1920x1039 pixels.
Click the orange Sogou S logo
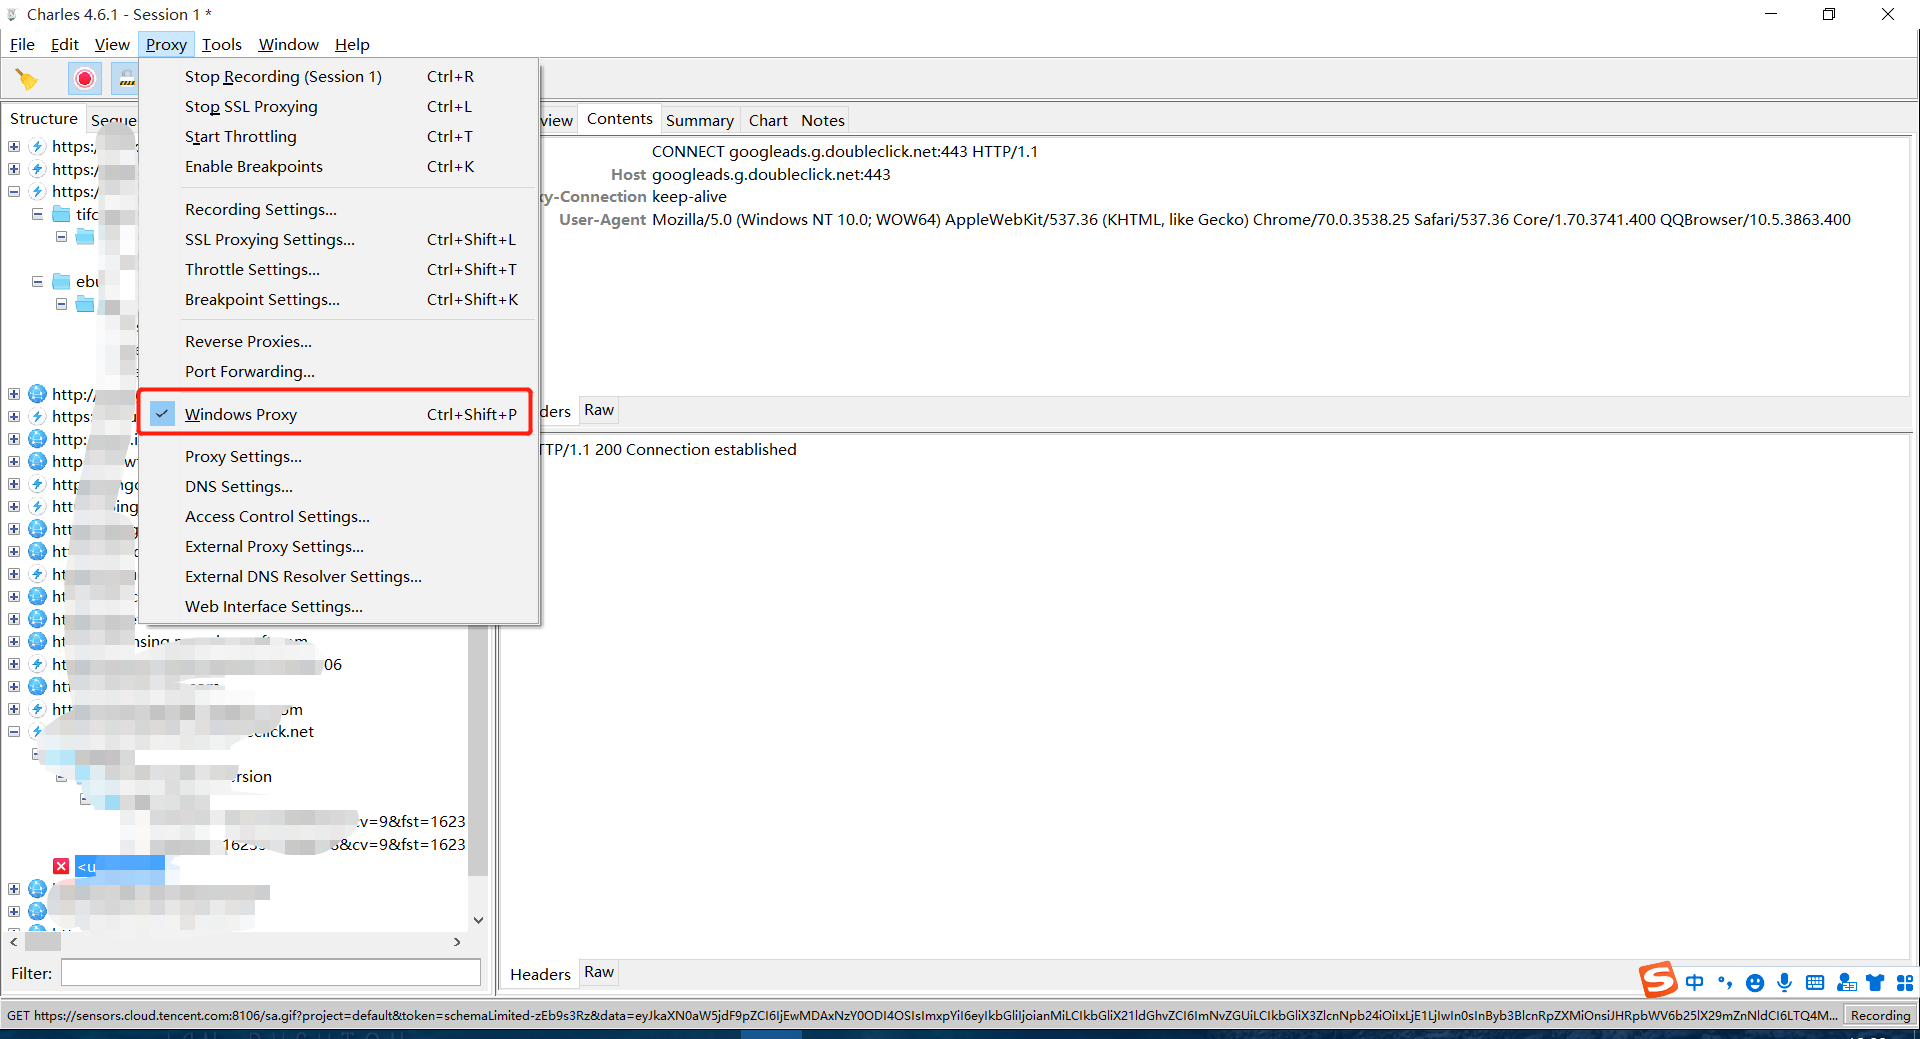pyautogui.click(x=1657, y=980)
